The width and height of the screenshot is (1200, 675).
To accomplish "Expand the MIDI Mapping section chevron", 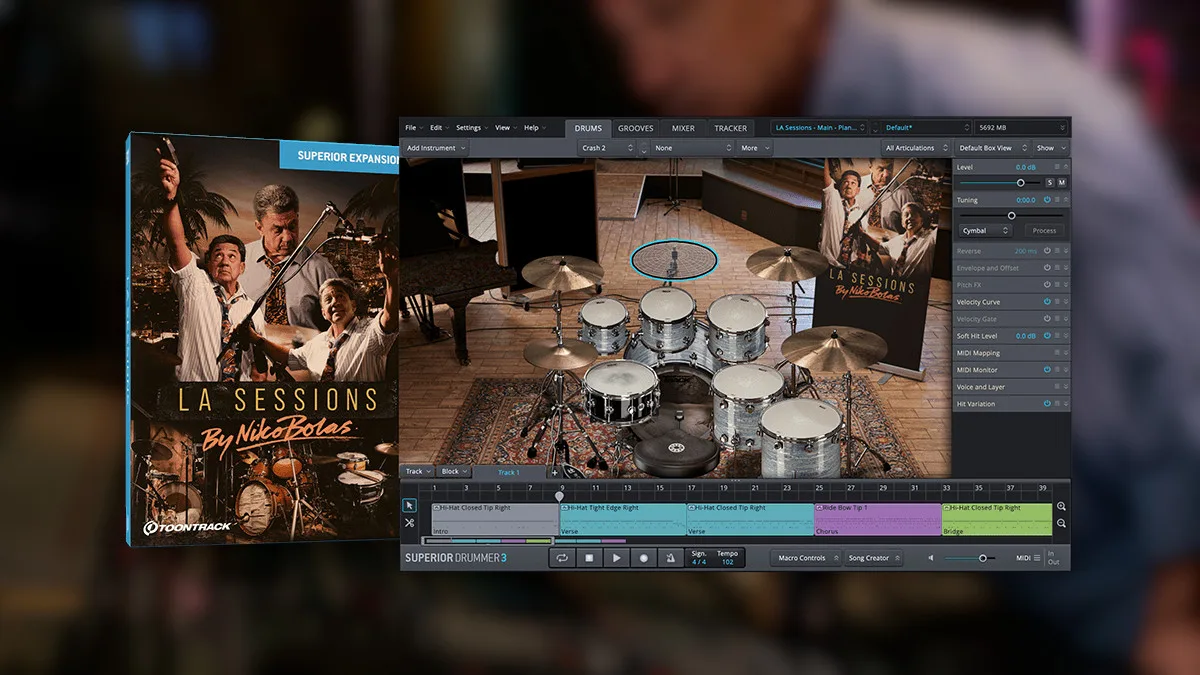I will coord(1066,353).
